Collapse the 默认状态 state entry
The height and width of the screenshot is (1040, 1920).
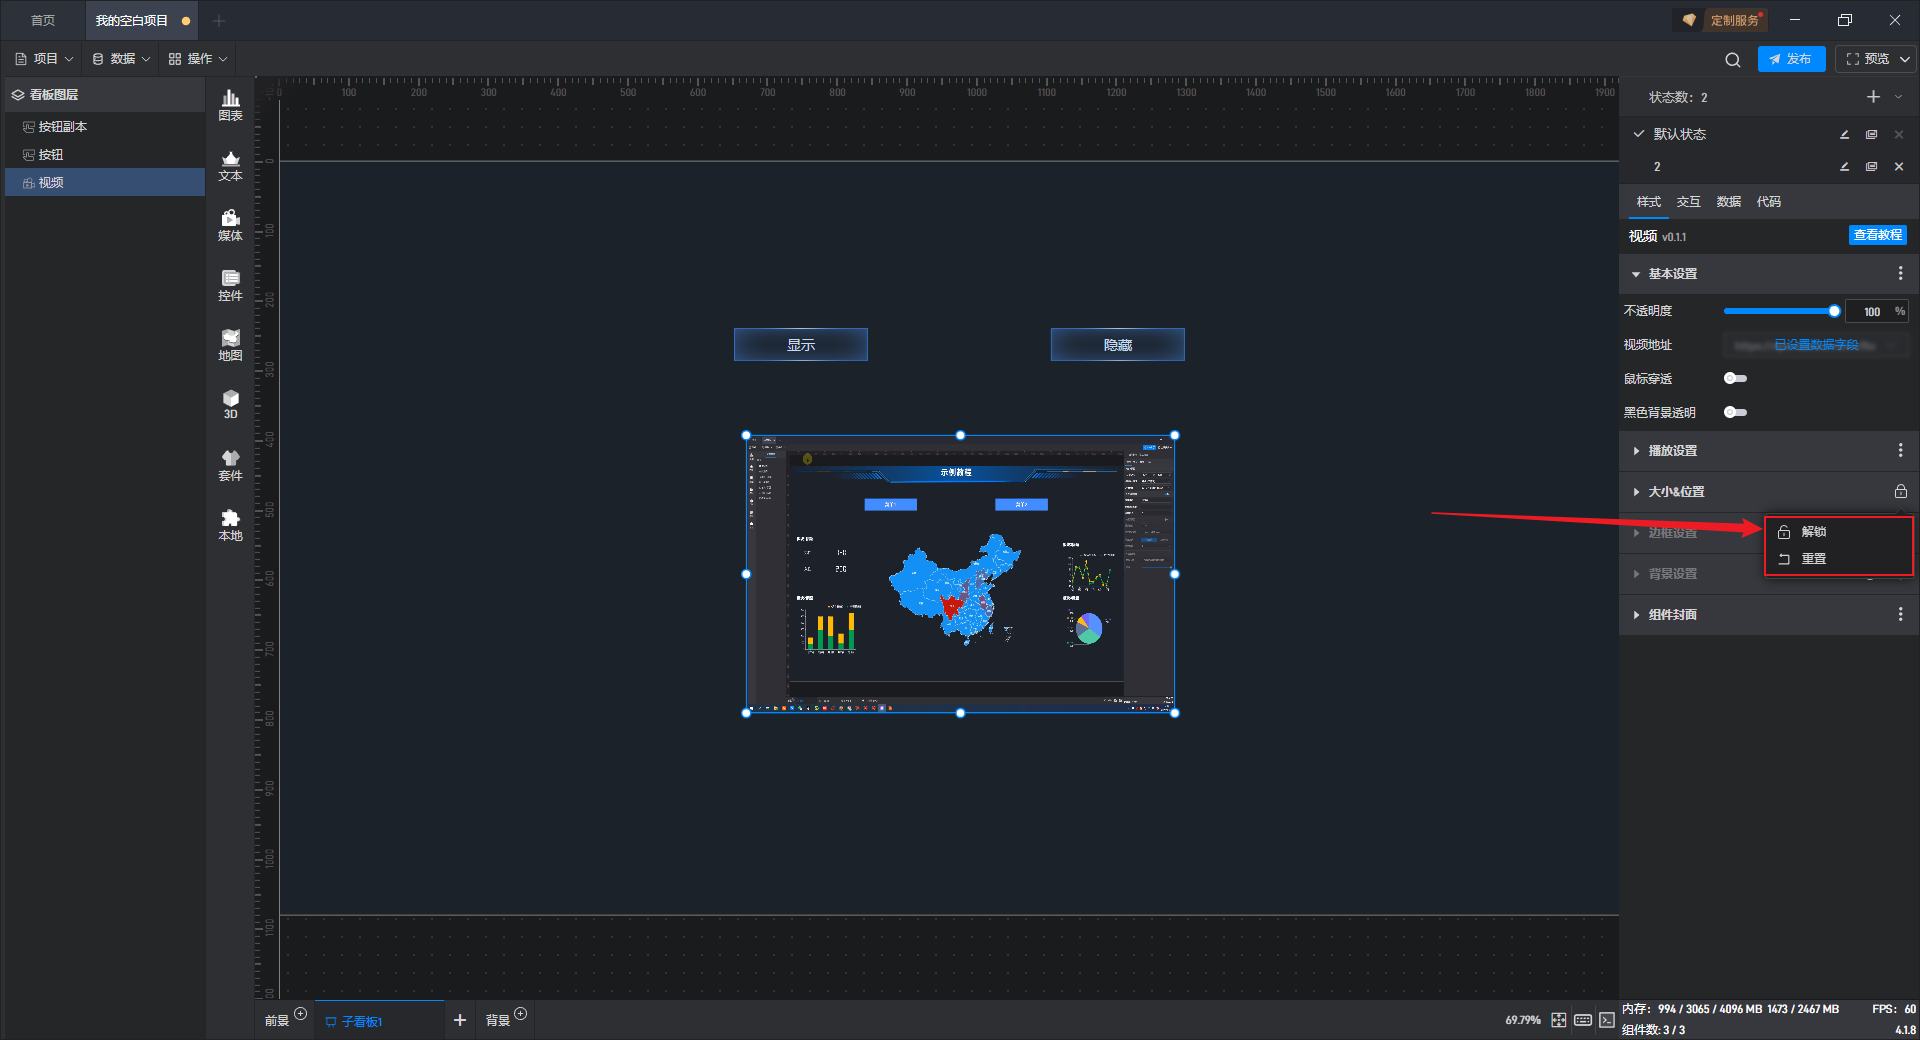click(1638, 134)
